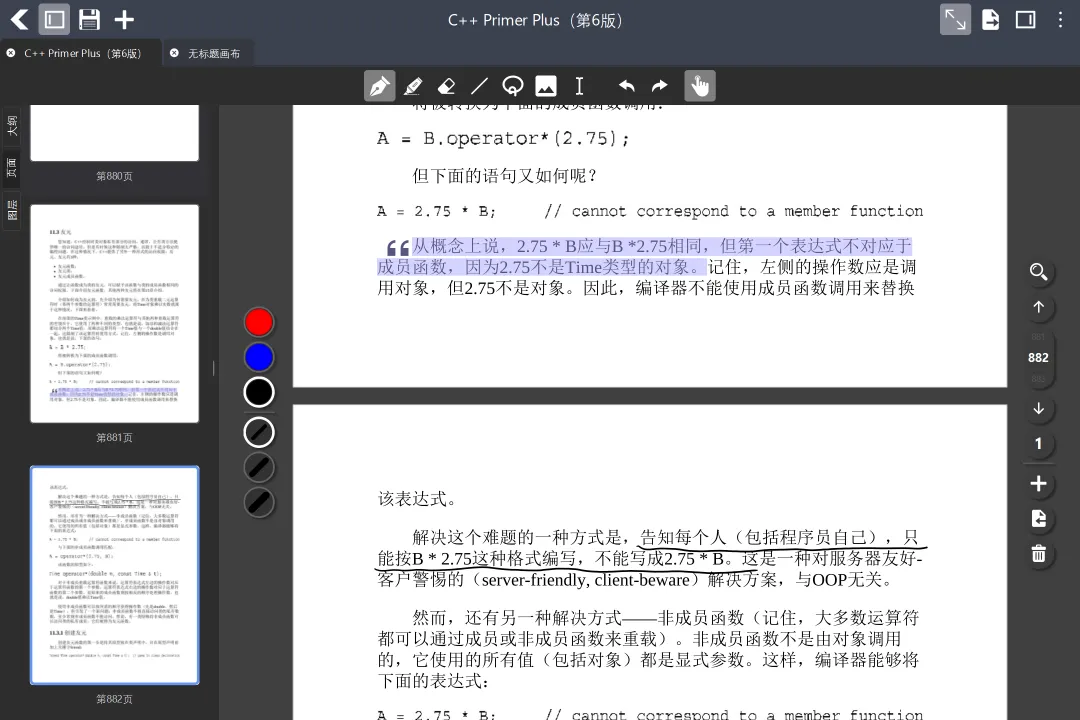Open the three-dot overflow menu

pyautogui.click(x=1060, y=19)
